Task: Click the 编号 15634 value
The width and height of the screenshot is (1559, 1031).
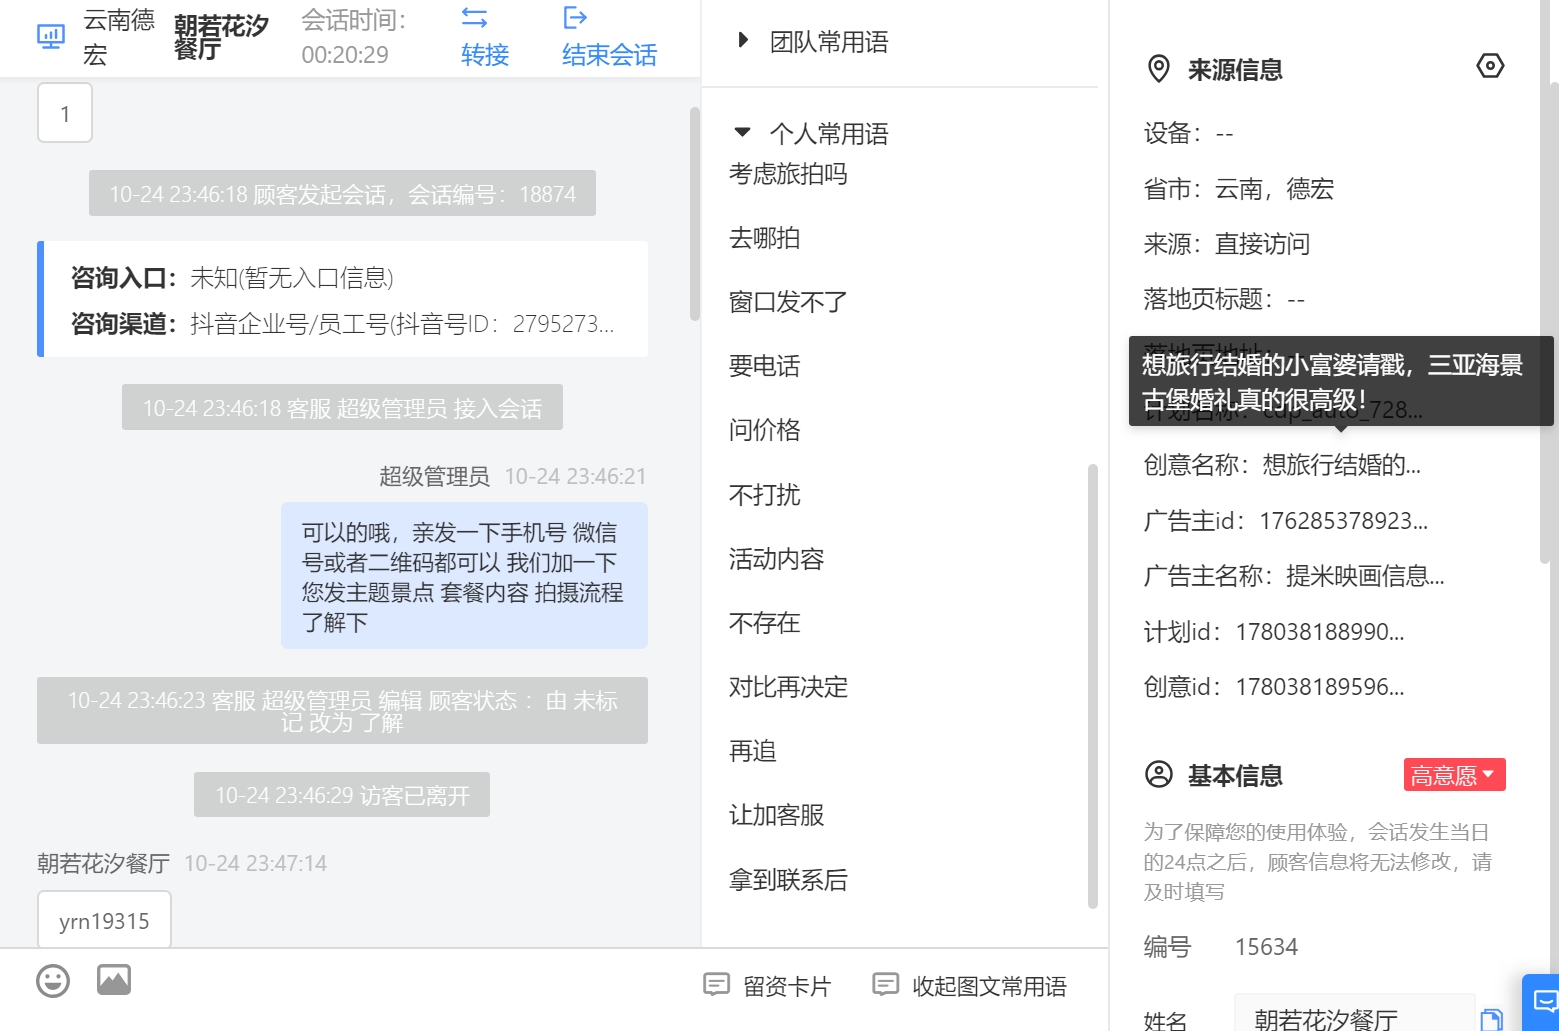Action: pyautogui.click(x=1266, y=947)
